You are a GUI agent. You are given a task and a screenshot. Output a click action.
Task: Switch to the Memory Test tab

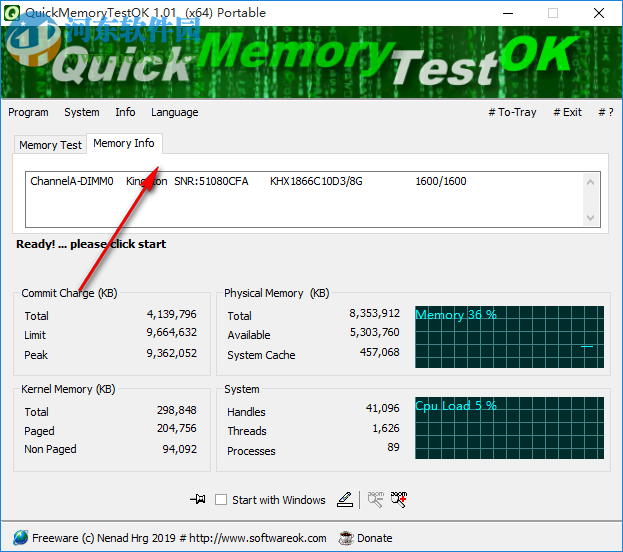(50, 145)
